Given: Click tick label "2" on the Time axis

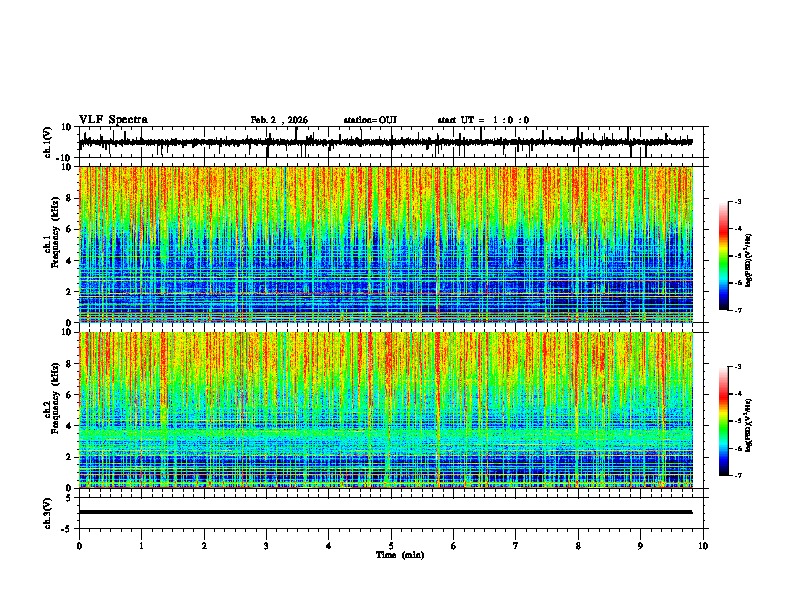Looking at the screenshot, I should (x=204, y=546).
